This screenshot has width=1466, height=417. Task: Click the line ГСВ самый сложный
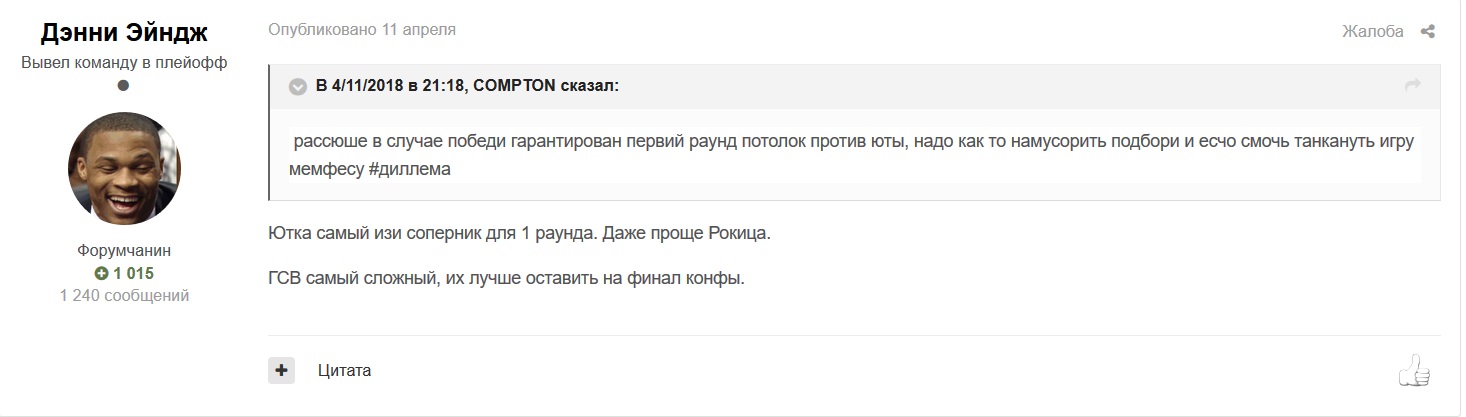507,279
